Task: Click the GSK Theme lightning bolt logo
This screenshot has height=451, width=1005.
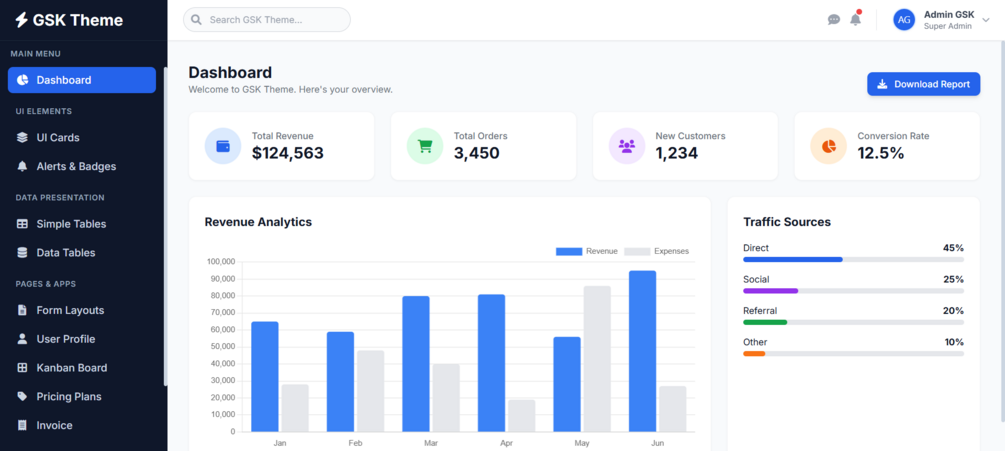Action: [x=22, y=20]
